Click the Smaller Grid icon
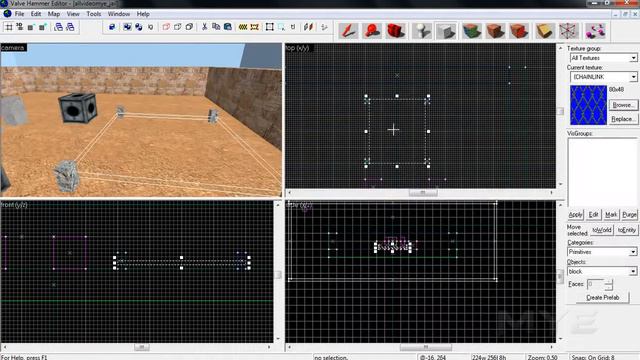Viewport: 640px width, 360px height. 31,27
